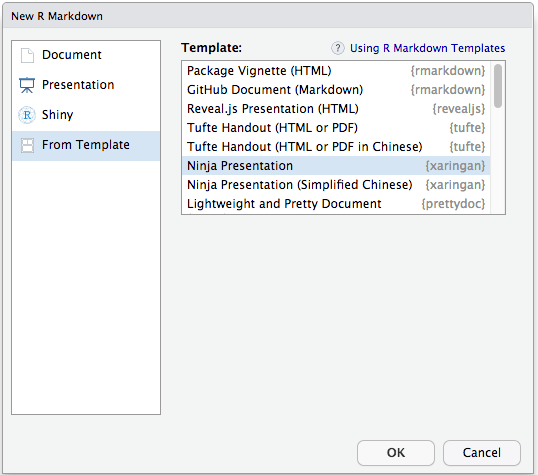
Task: Dismiss dialog with Cancel button
Action: 482,453
